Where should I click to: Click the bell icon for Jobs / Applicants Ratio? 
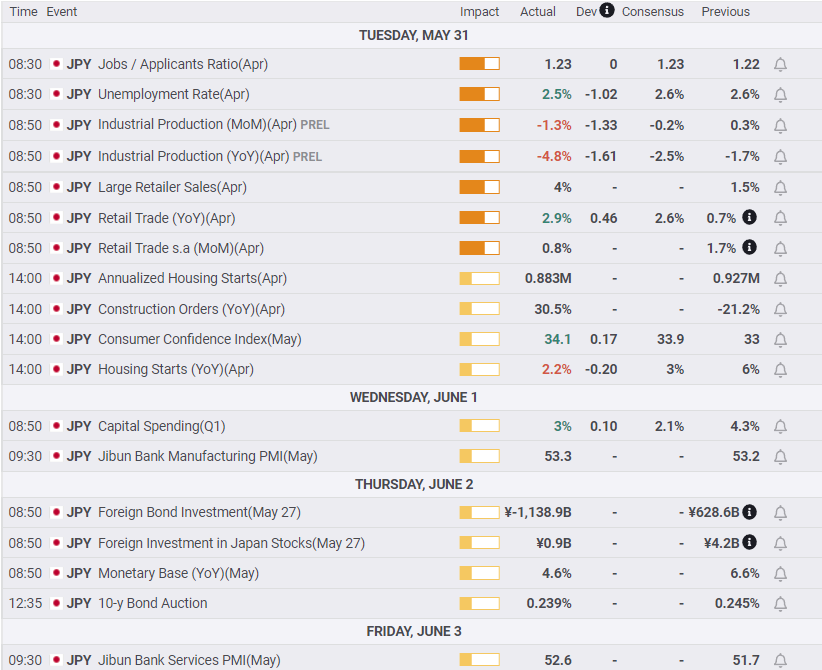click(x=780, y=64)
